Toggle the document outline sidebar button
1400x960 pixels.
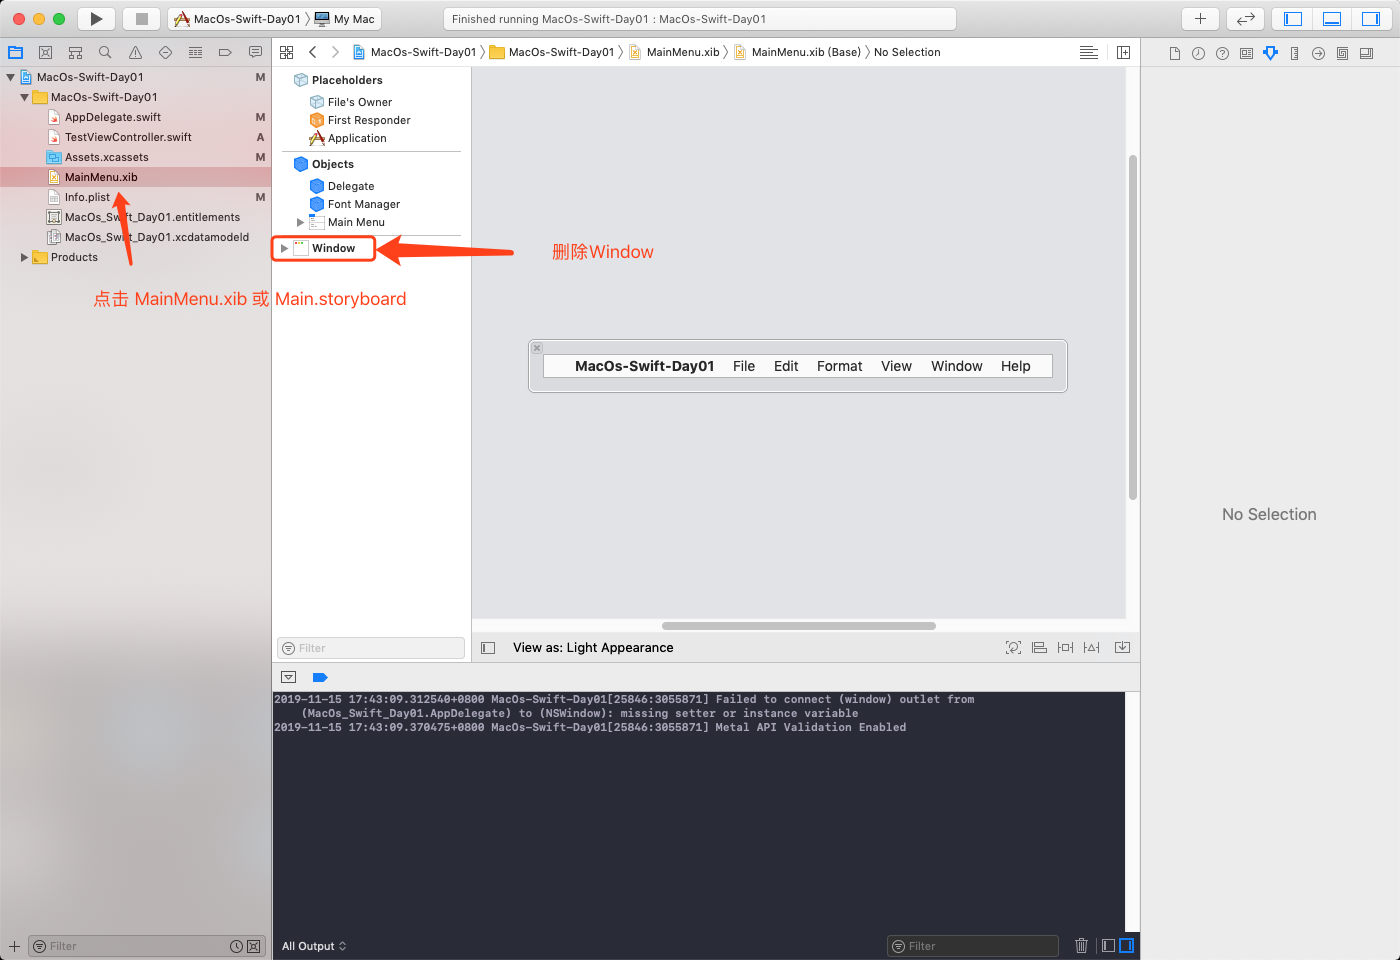tap(488, 648)
